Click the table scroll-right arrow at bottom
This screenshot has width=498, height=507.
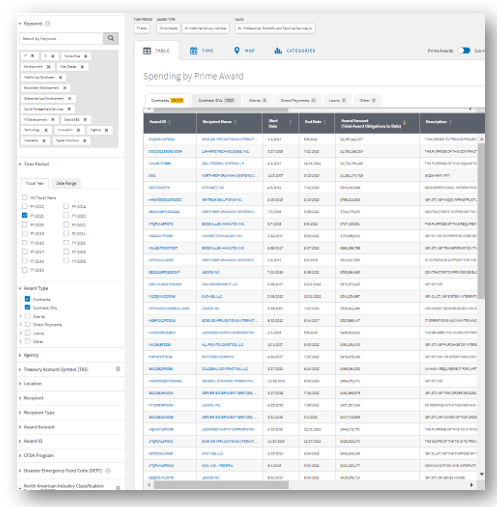point(471,485)
